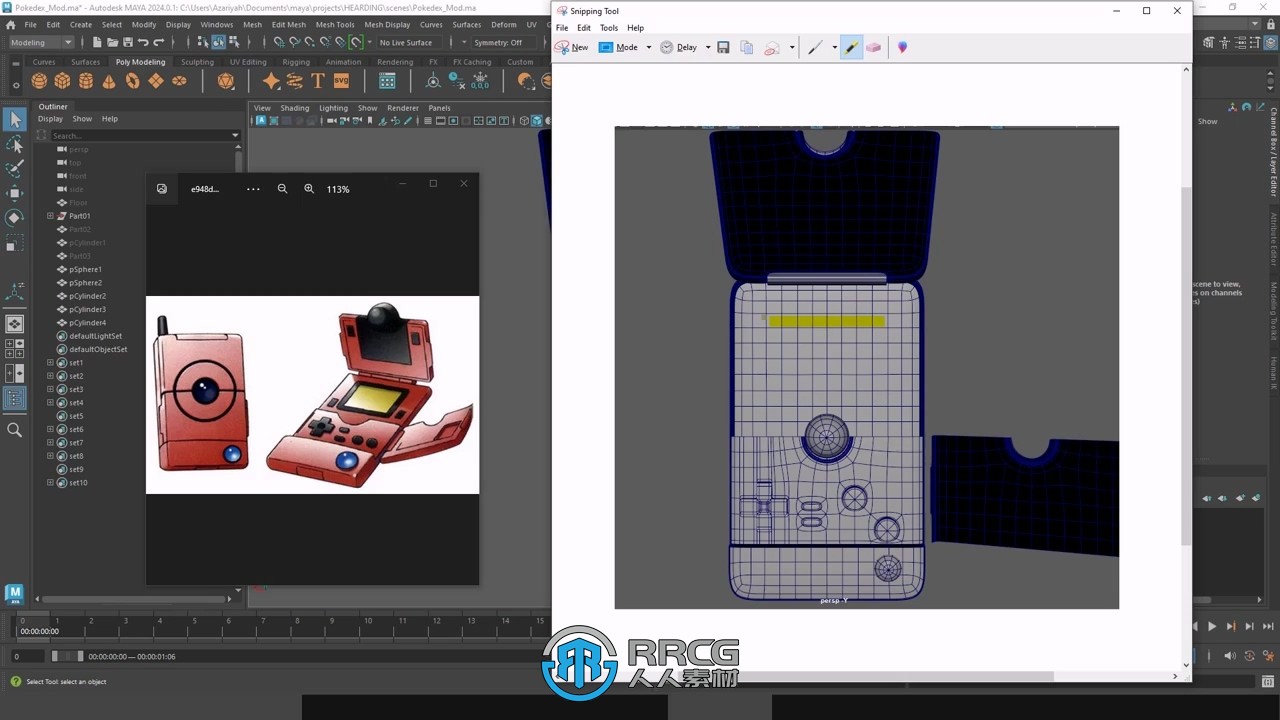Toggle single perspective panel layout button
The image size is (1280, 720).
tap(15, 324)
